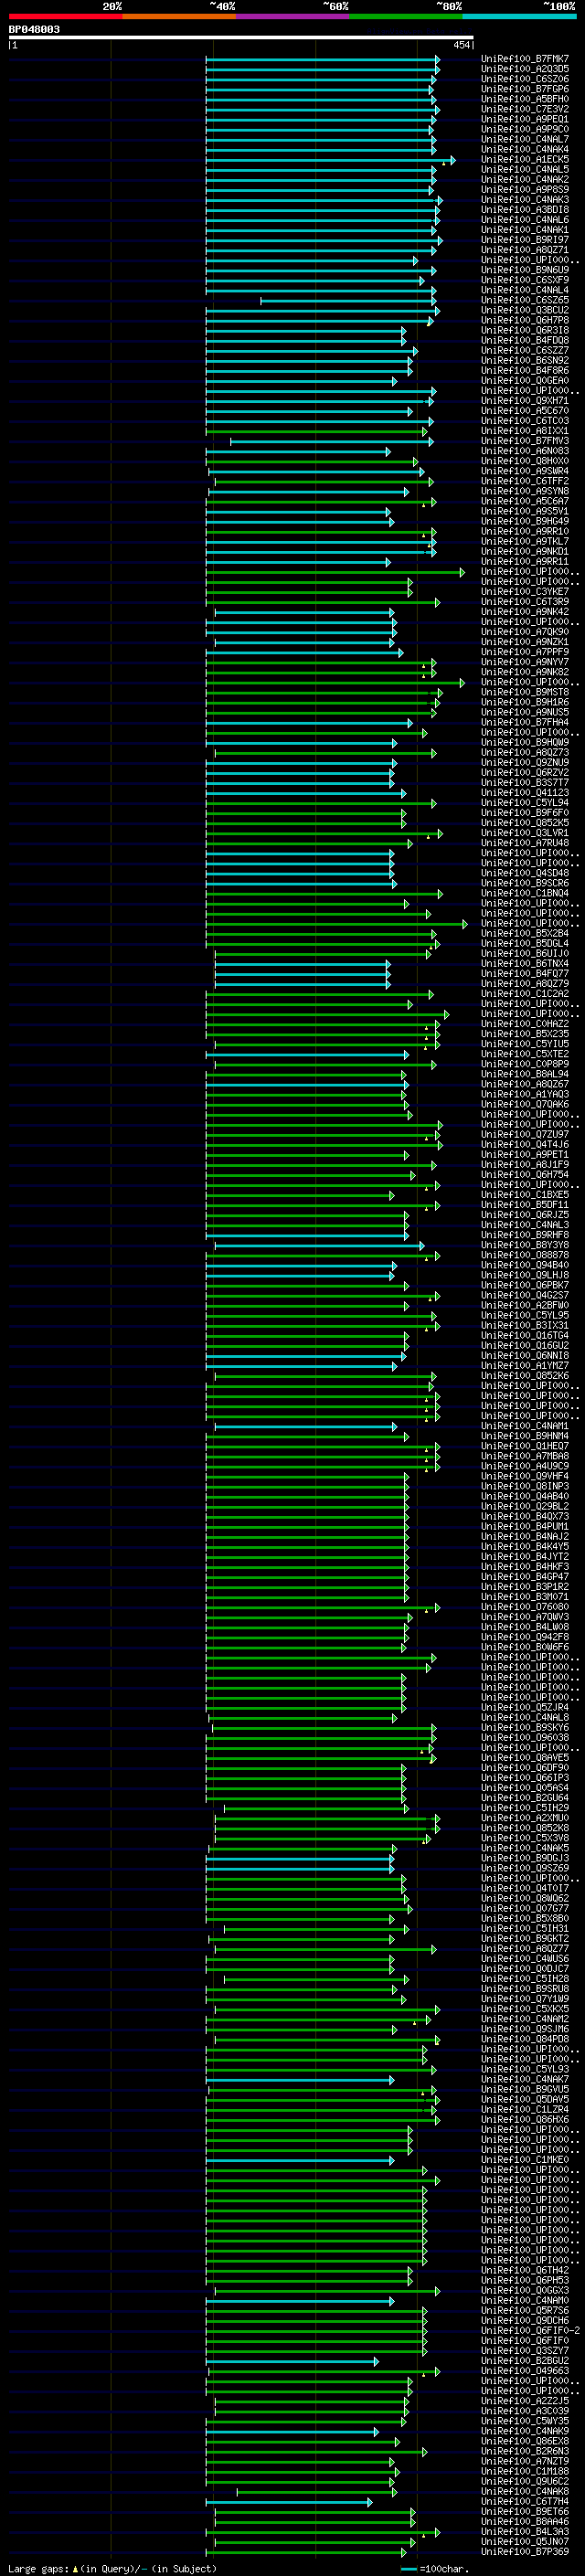The width and height of the screenshot is (585, 2576).
Task: Click the 454 query length value
Action: pos(462,45)
